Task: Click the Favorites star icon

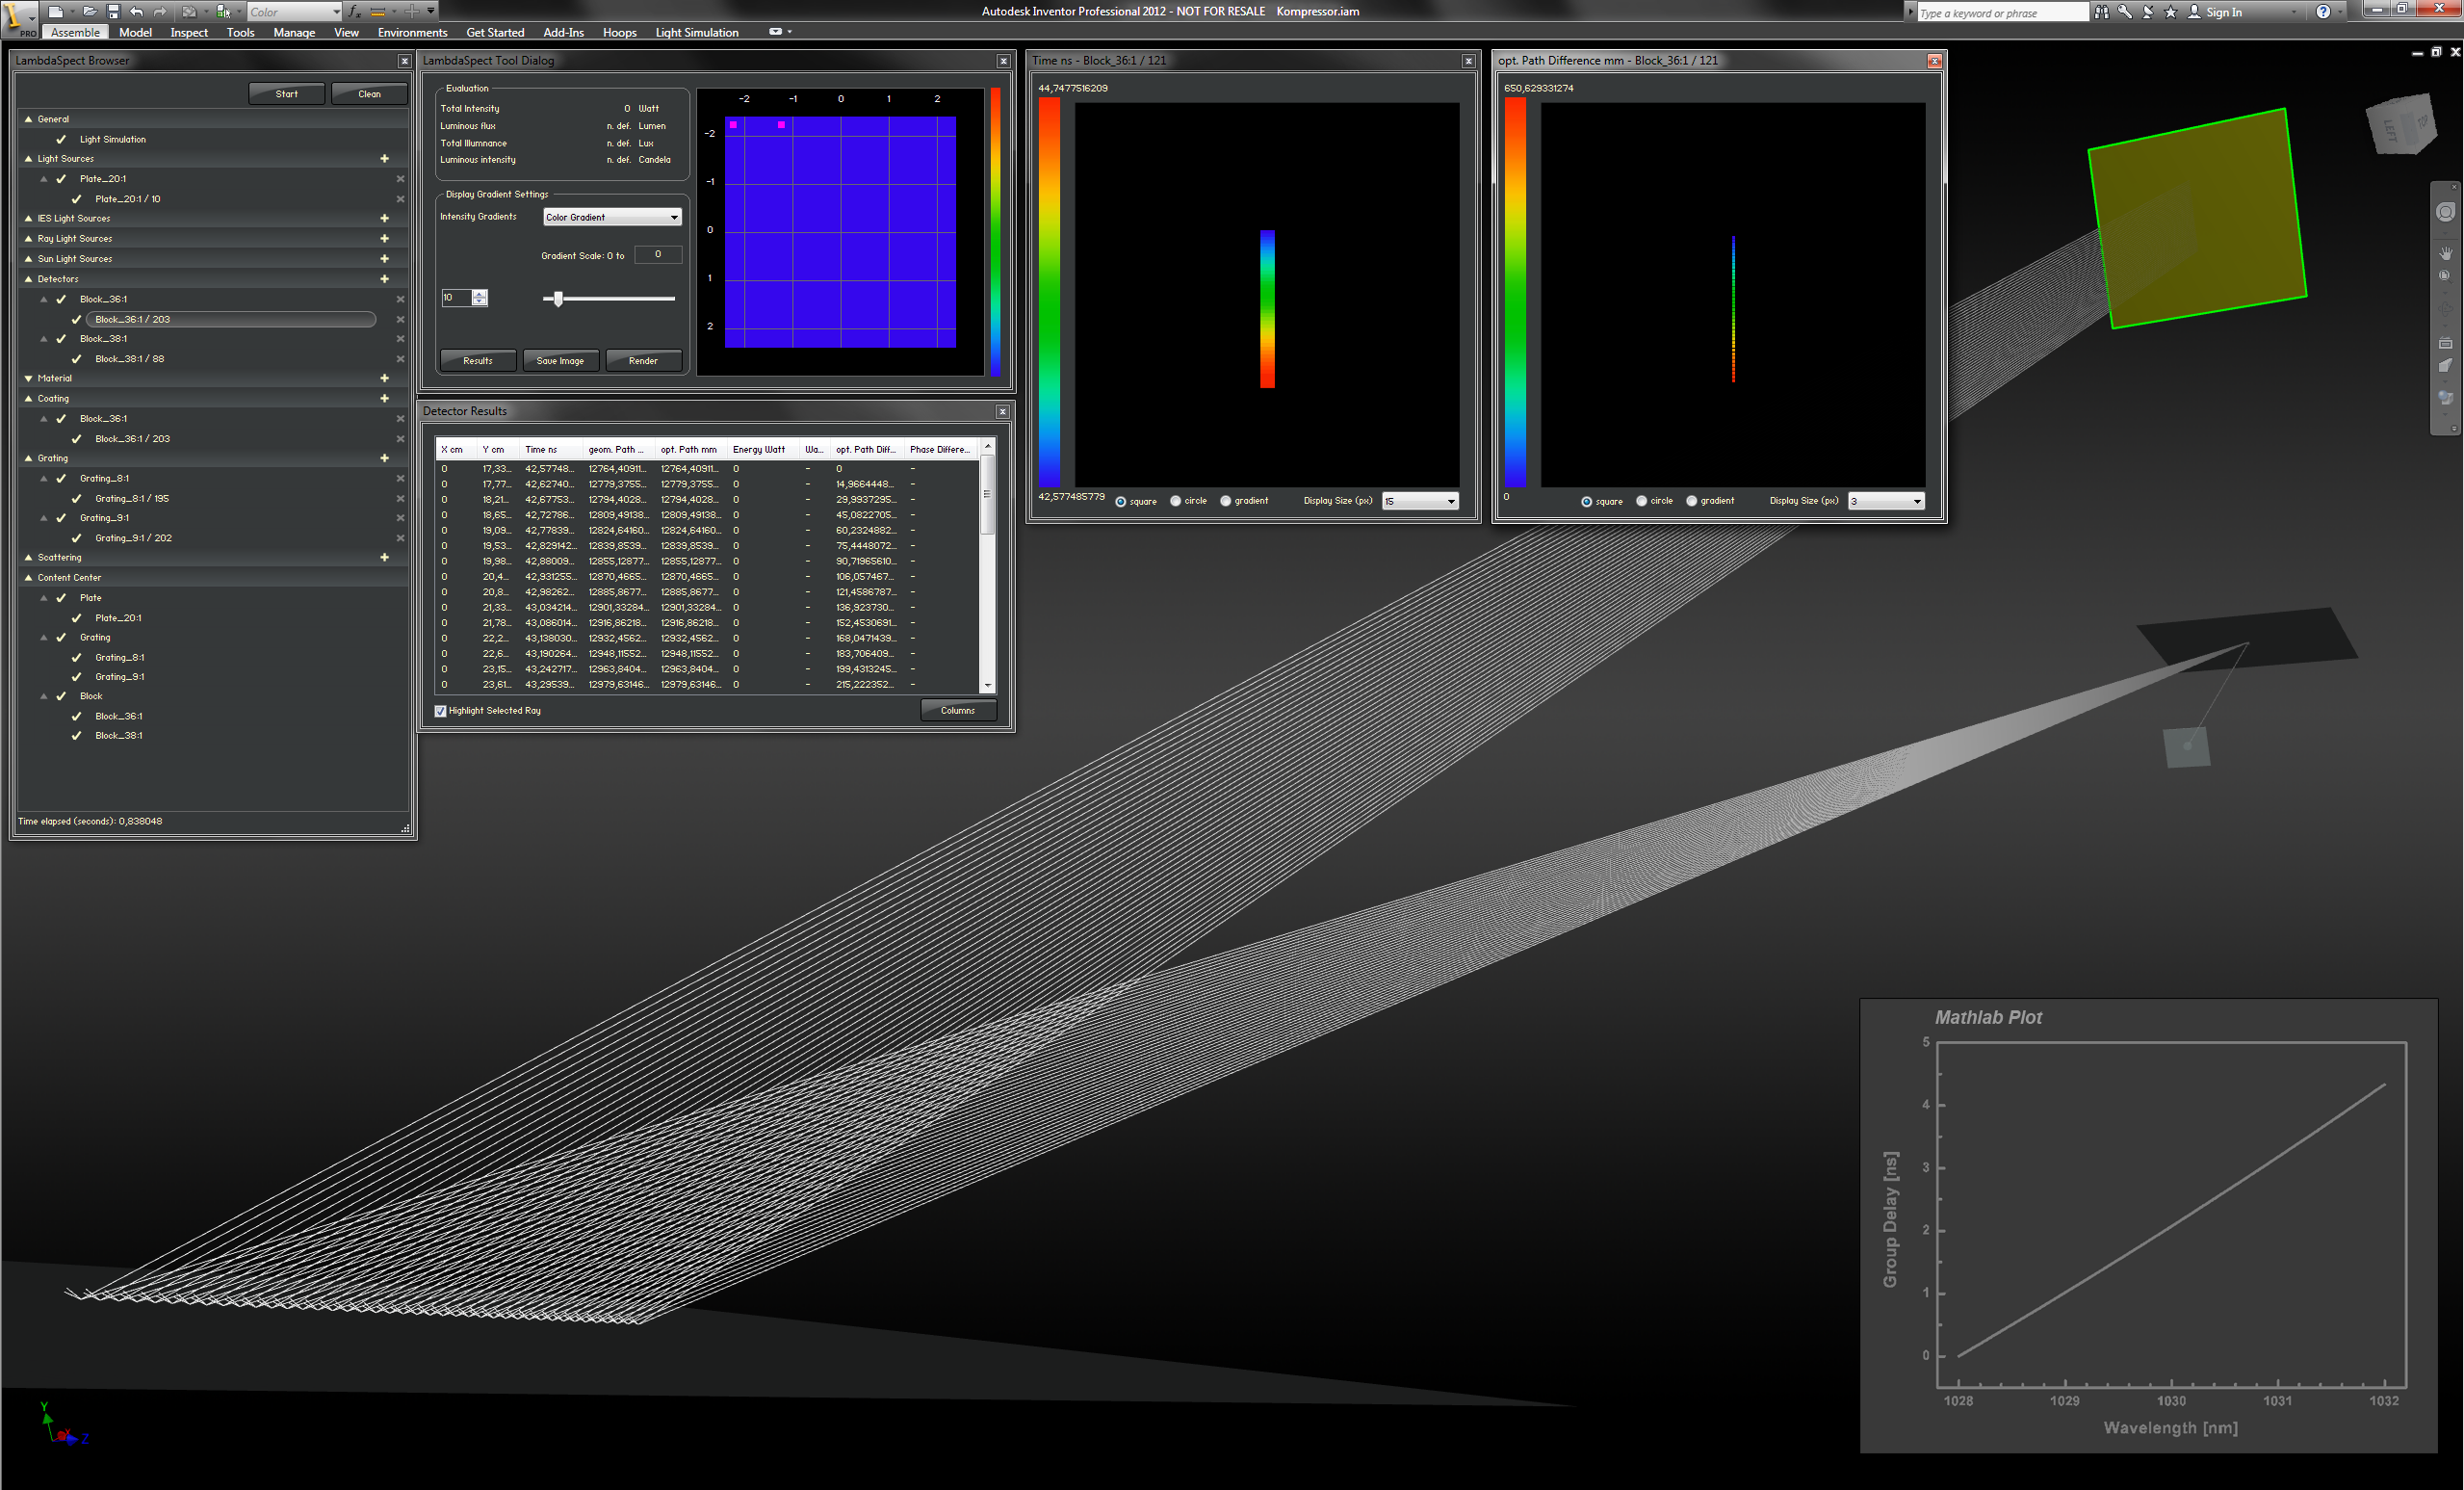Action: pyautogui.click(x=2170, y=12)
